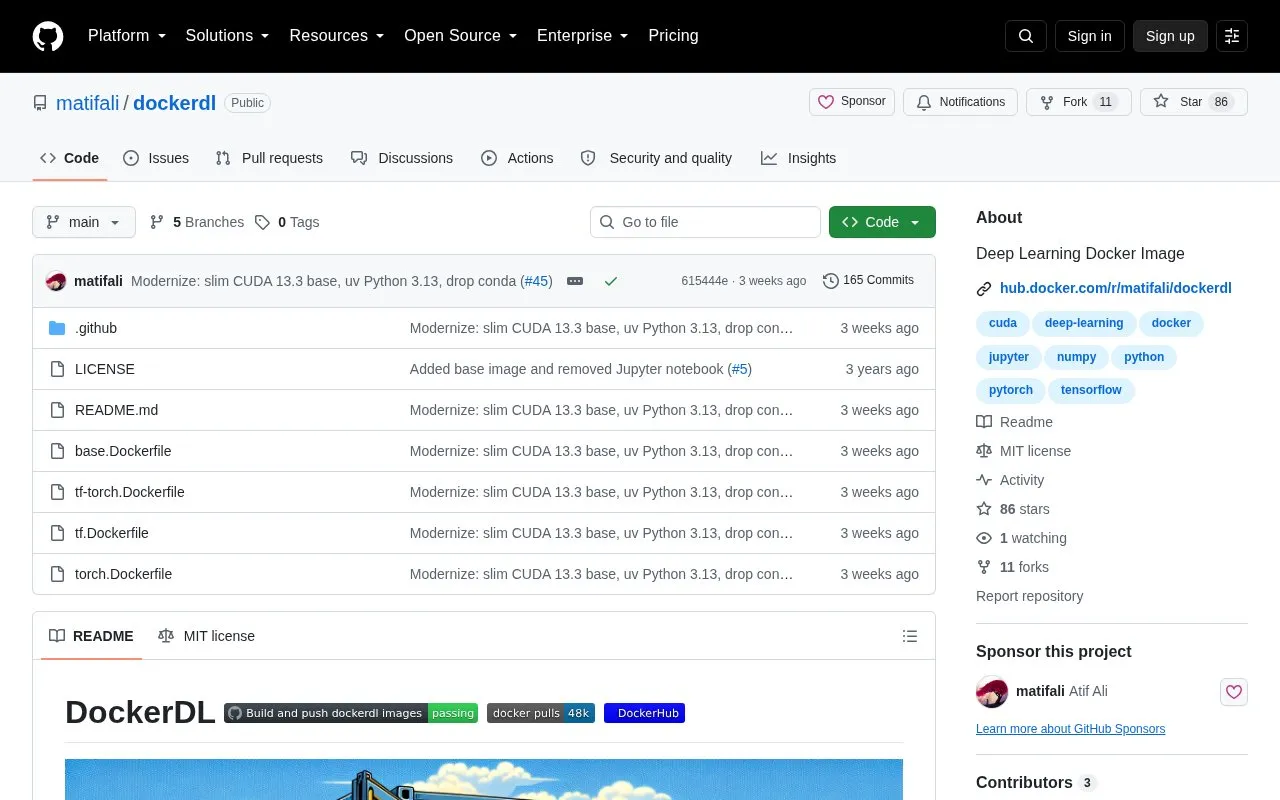1280x800 pixels.
Task: Open the commit details ellipsis
Action: pos(575,281)
